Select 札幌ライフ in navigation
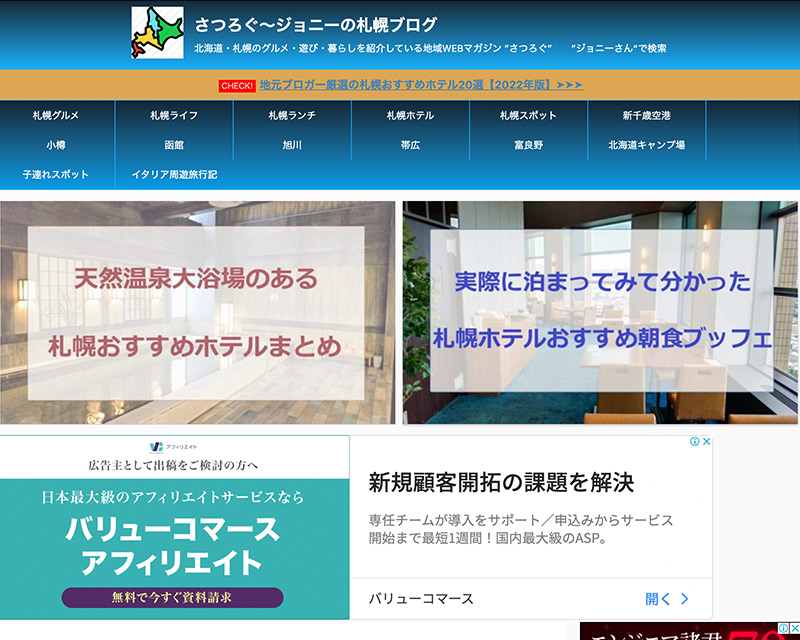 [174, 116]
